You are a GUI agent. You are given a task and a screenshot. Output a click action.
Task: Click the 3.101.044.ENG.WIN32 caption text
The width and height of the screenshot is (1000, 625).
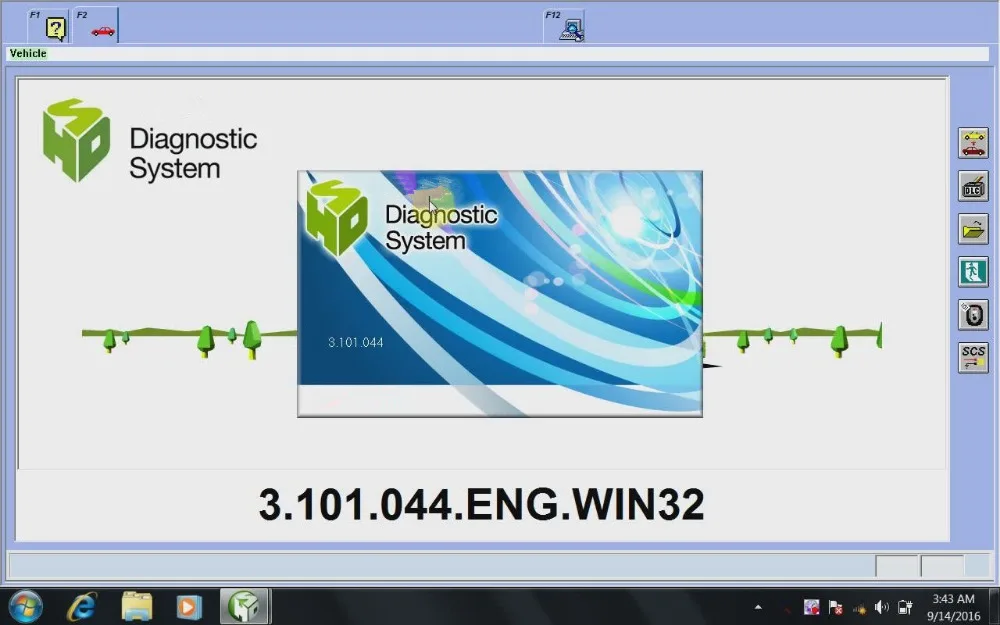(482, 504)
